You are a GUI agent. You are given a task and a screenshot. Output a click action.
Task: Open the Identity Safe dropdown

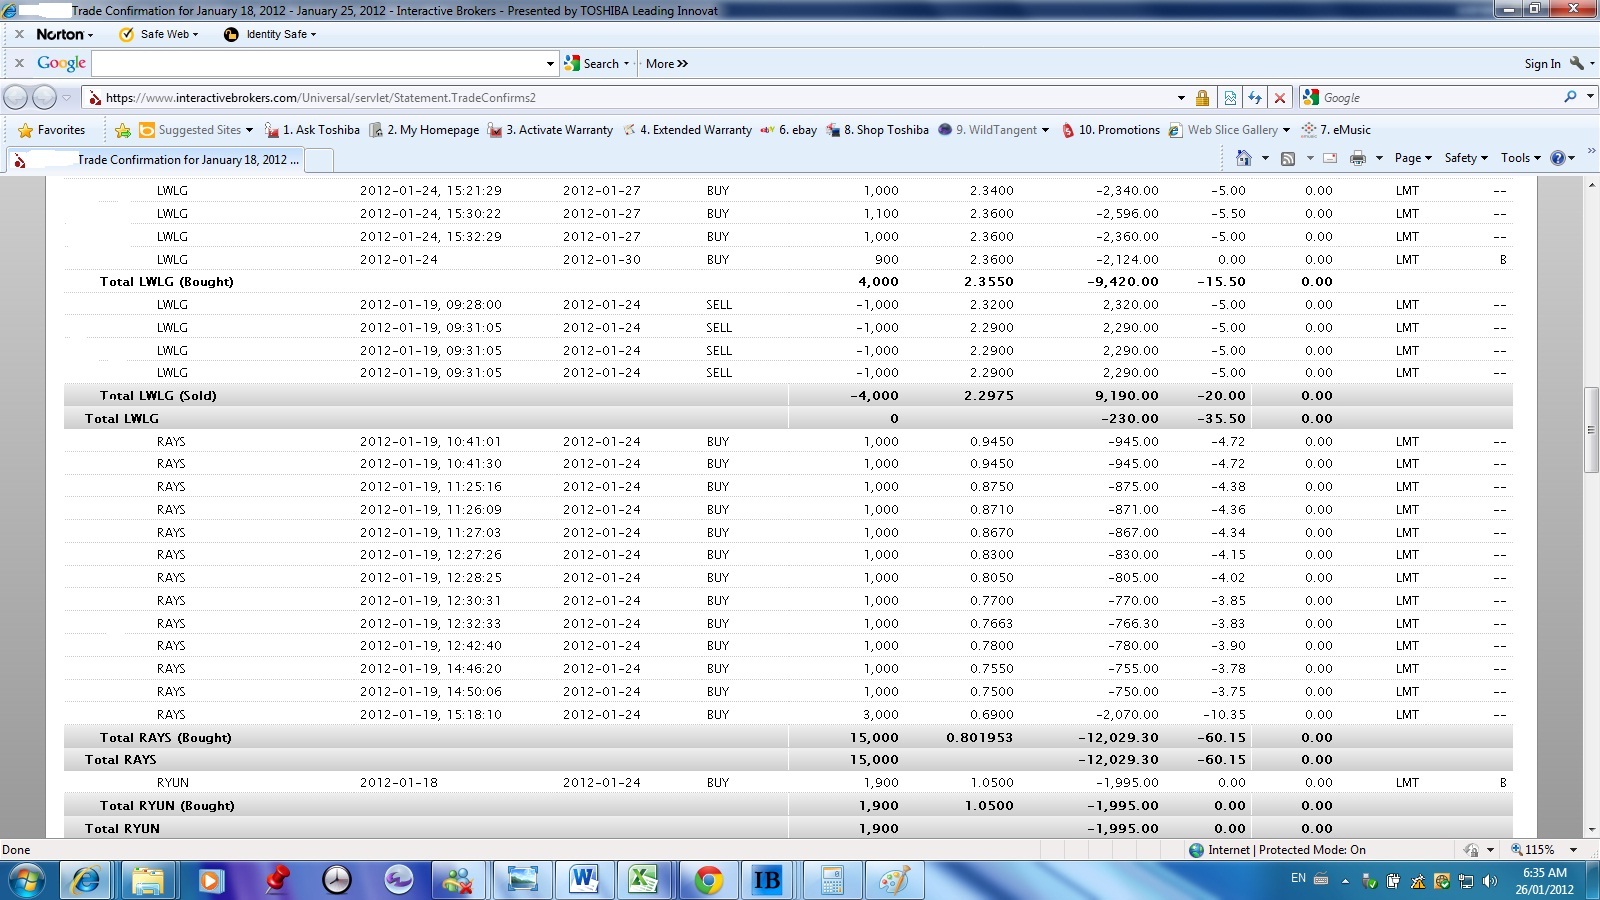tap(271, 34)
